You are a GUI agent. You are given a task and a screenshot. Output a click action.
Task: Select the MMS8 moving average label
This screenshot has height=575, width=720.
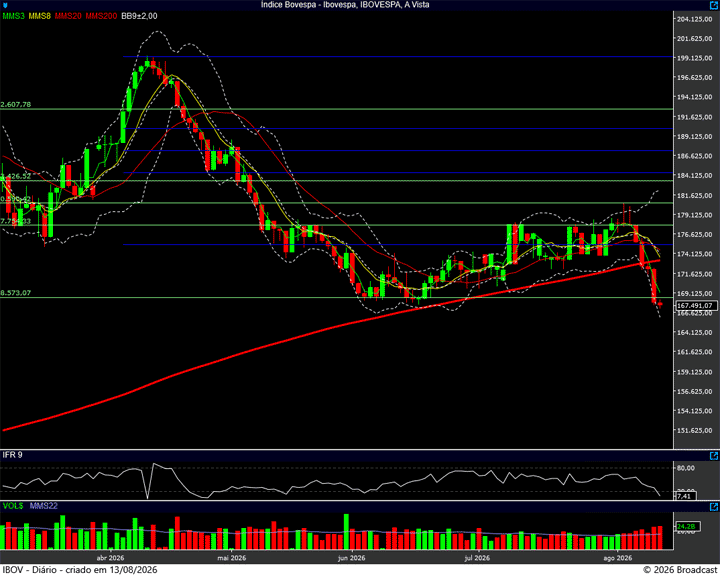click(x=39, y=16)
